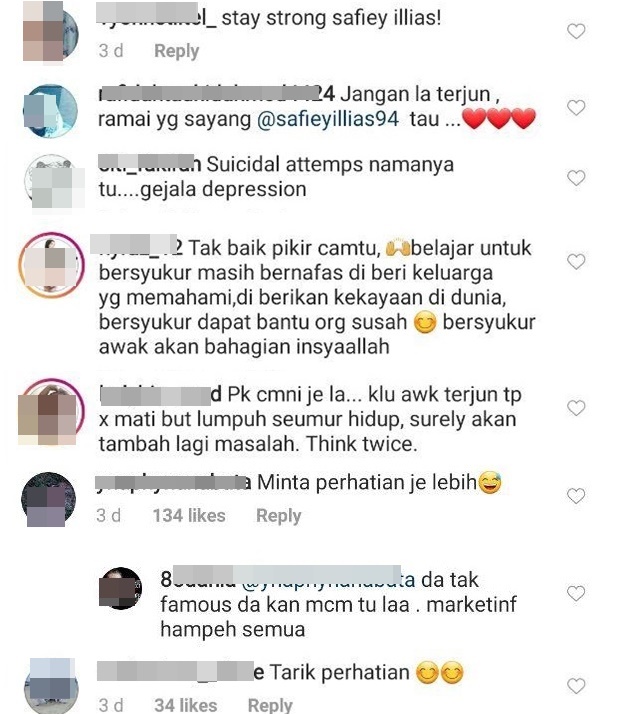Viewport: 619px width, 714px height.
Task: Open profile picture beside 'Jangan la terjun'
Action: point(51,111)
